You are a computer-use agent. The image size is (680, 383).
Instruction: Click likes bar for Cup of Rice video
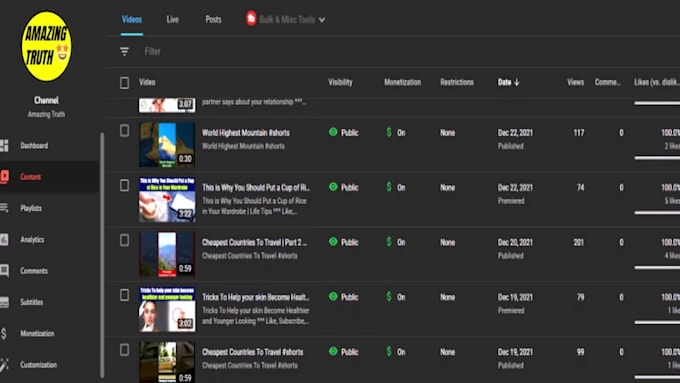click(x=657, y=213)
